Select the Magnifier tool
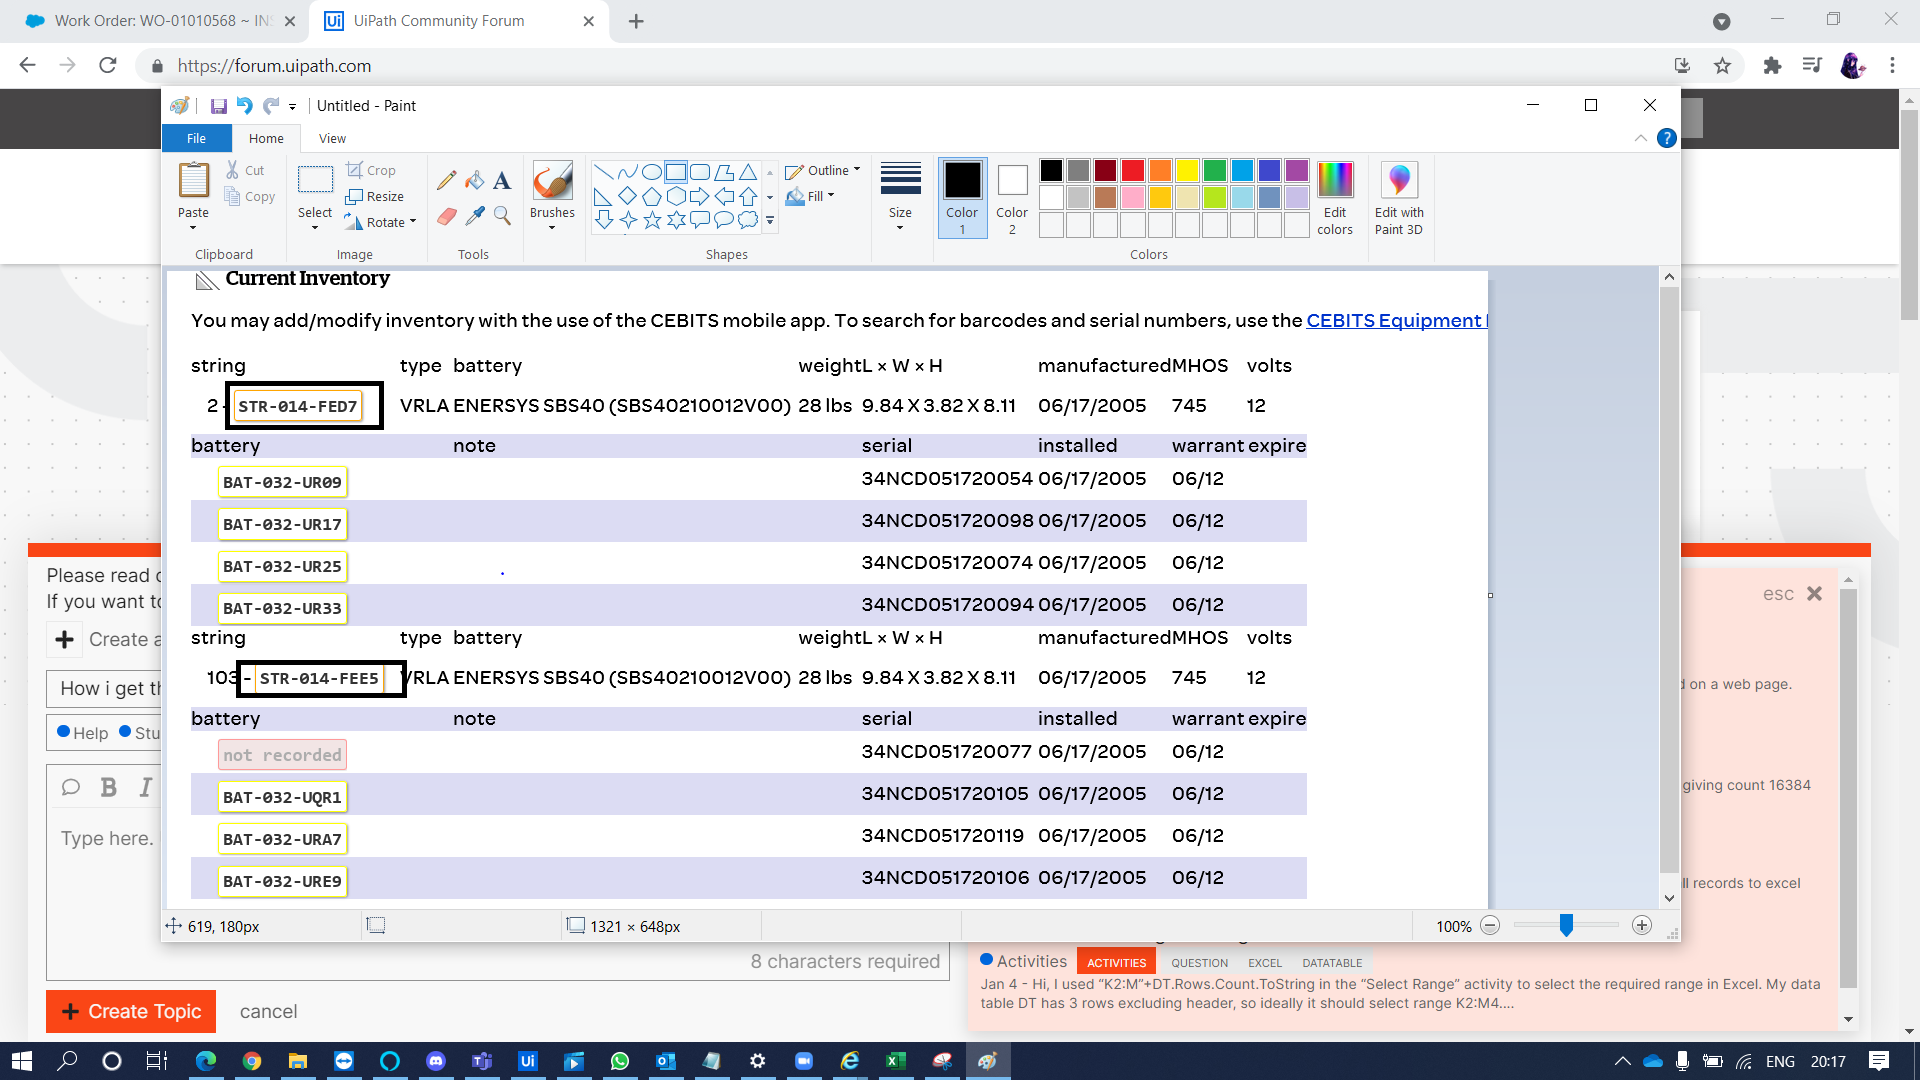 point(502,216)
